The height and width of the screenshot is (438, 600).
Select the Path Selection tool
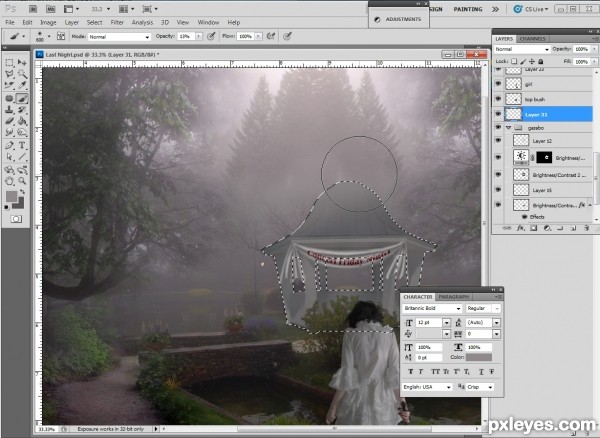coord(10,157)
